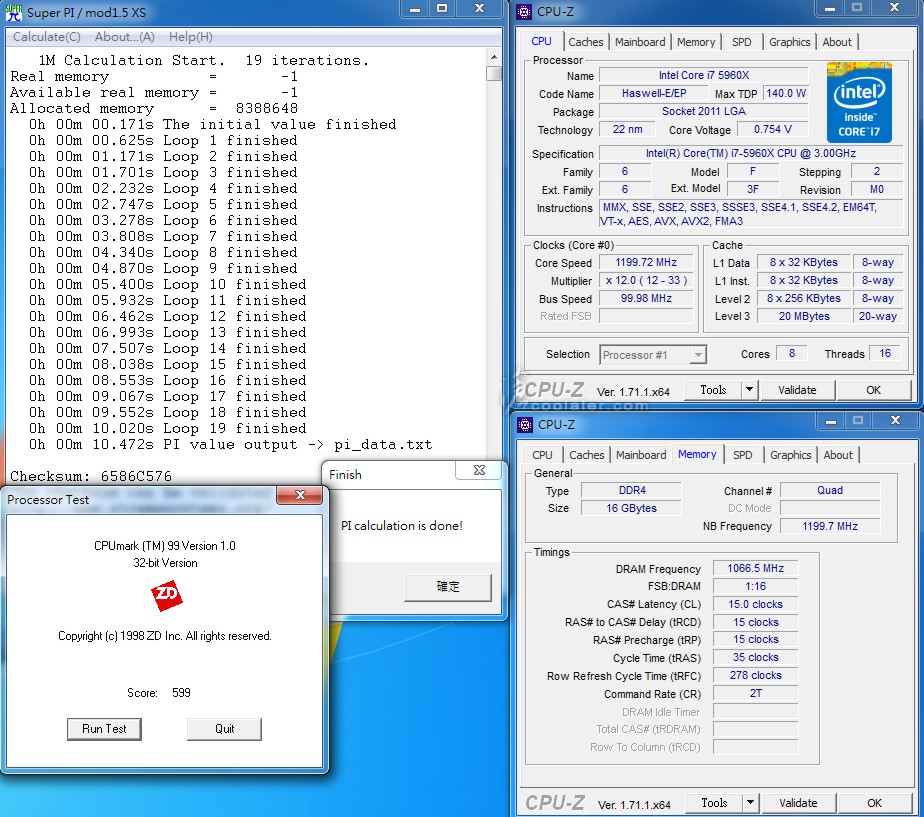The width and height of the screenshot is (924, 817).
Task: Open the Processor #1 selection dropdown
Action: tap(653, 355)
